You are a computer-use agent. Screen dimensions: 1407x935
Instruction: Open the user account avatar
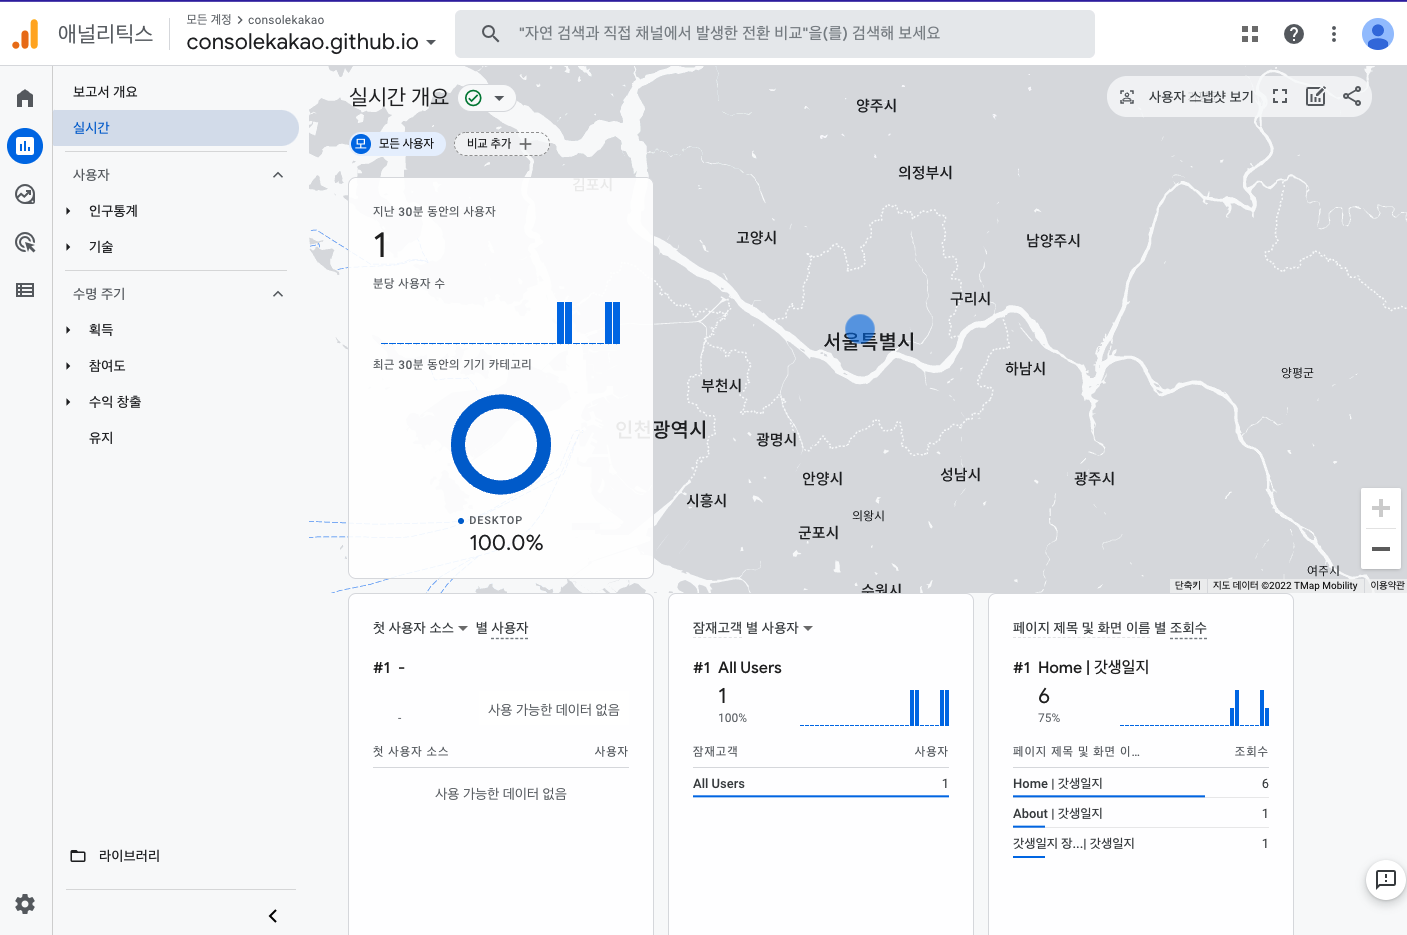click(1378, 34)
